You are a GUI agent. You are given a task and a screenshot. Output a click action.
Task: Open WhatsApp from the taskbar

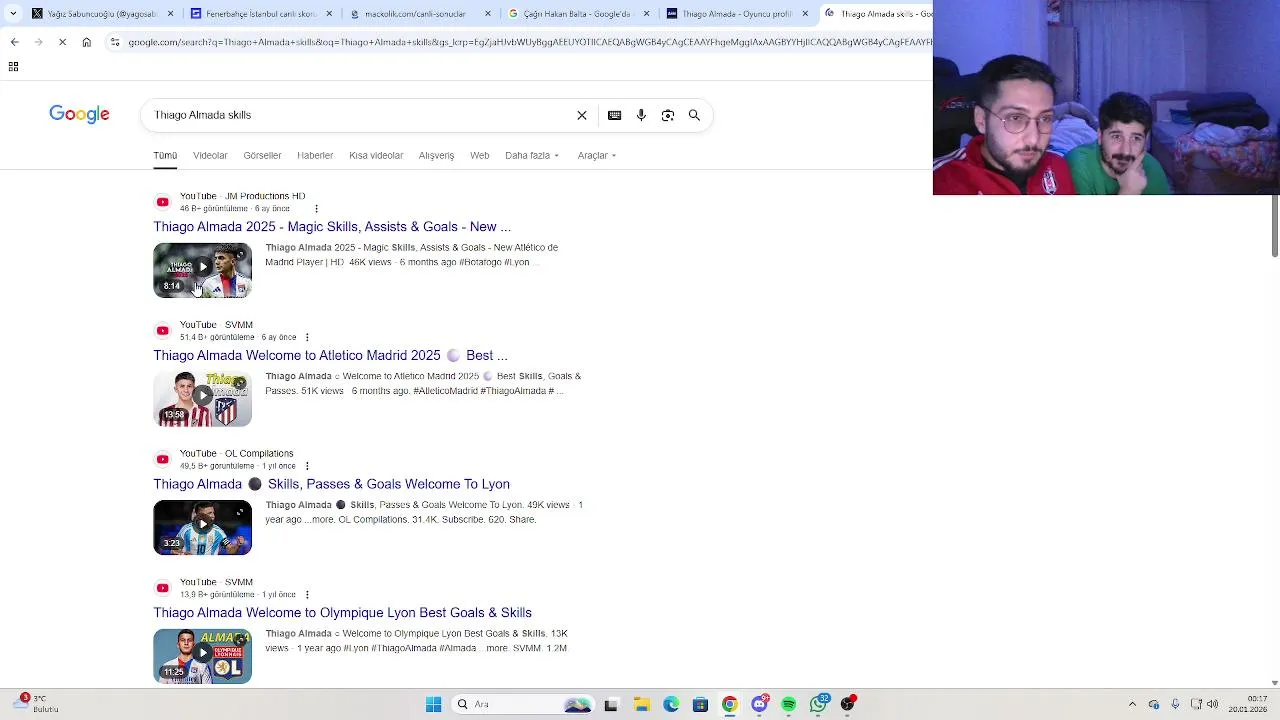(x=819, y=704)
